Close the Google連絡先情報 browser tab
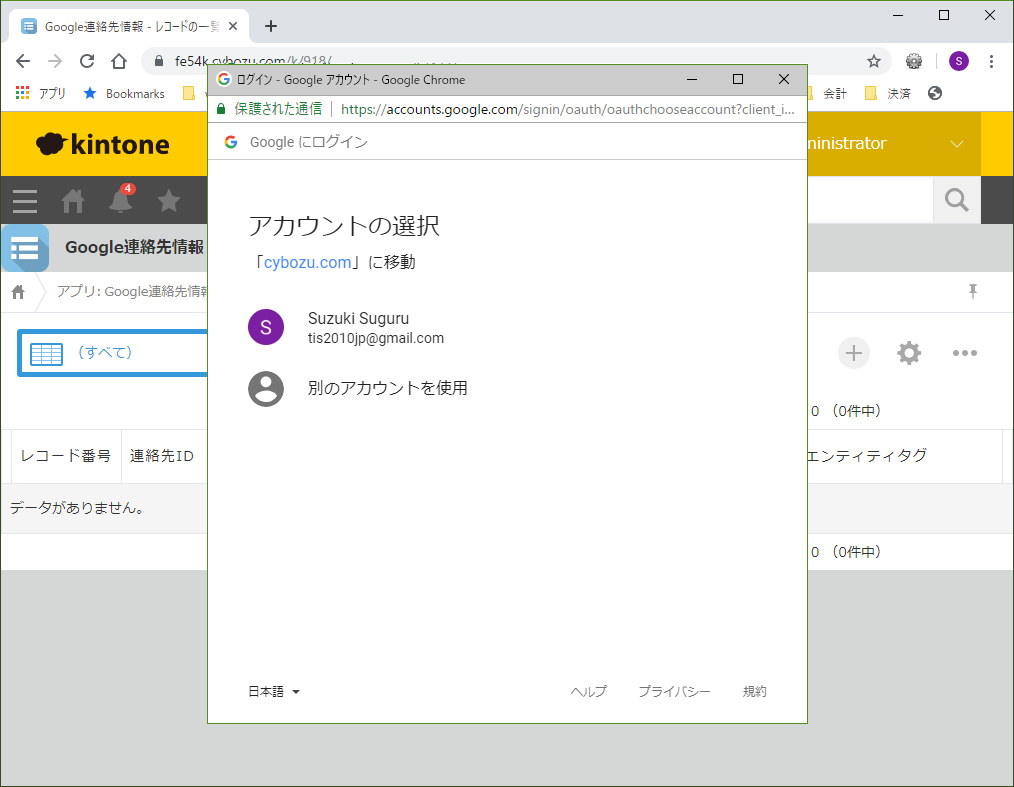Screen dimensions: 1014x787 tap(233, 27)
